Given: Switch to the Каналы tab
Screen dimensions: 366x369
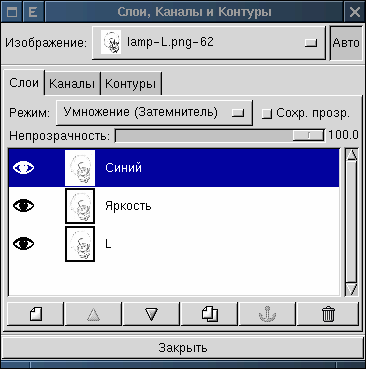Looking at the screenshot, I should (x=72, y=84).
